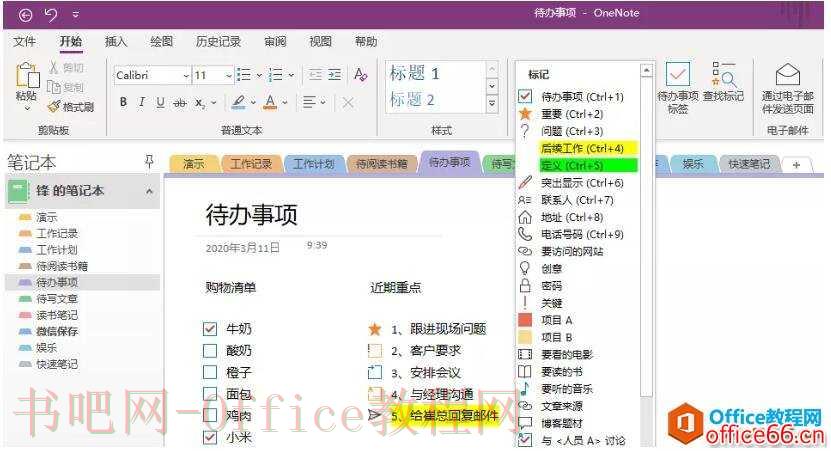Switch to the 绘图 ribbon tab
Viewport: 831px width, 451px height.
click(x=161, y=41)
